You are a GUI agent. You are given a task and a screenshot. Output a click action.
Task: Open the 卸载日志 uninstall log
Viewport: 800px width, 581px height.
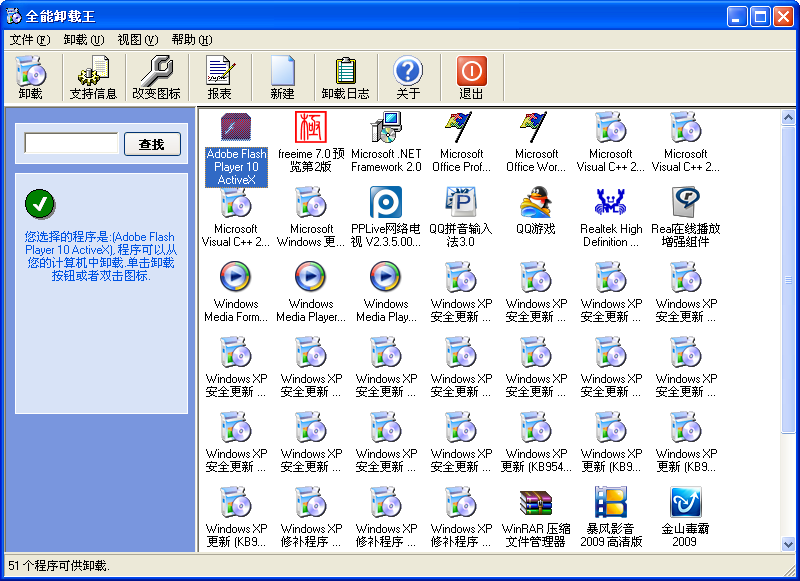coord(345,78)
